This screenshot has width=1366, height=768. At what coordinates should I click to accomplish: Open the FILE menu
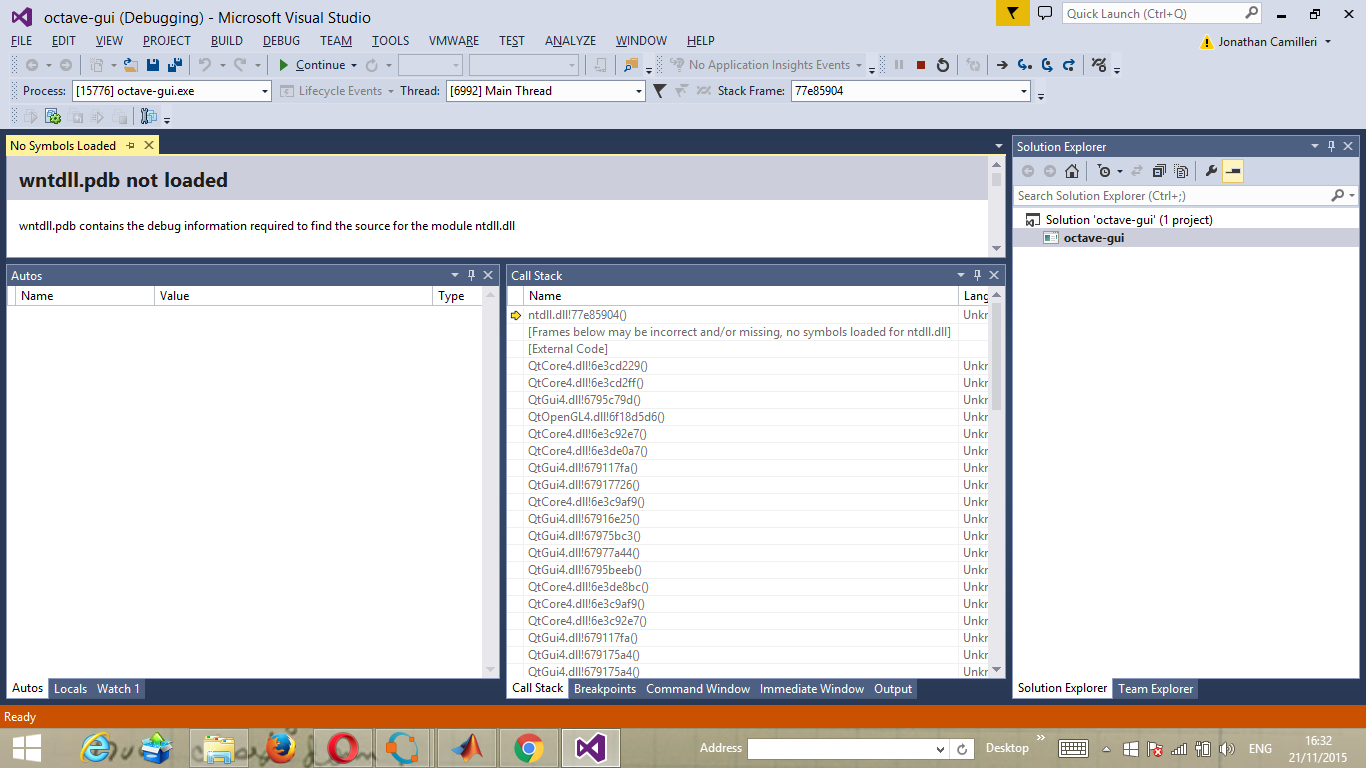21,41
